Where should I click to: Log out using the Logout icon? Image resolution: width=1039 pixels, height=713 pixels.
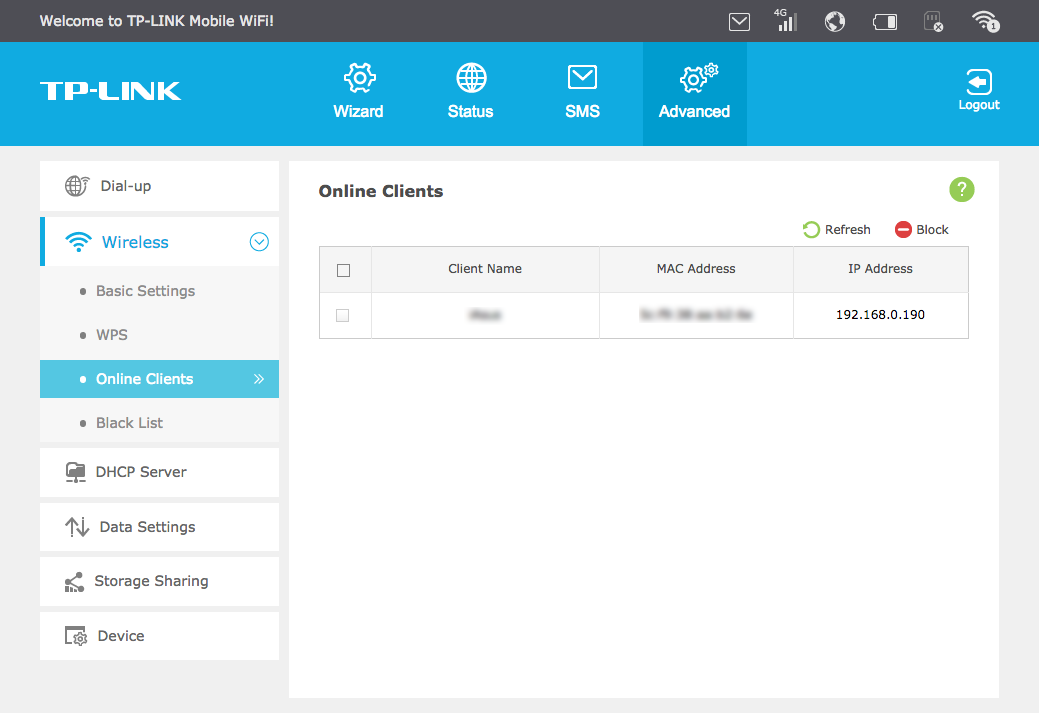(978, 90)
